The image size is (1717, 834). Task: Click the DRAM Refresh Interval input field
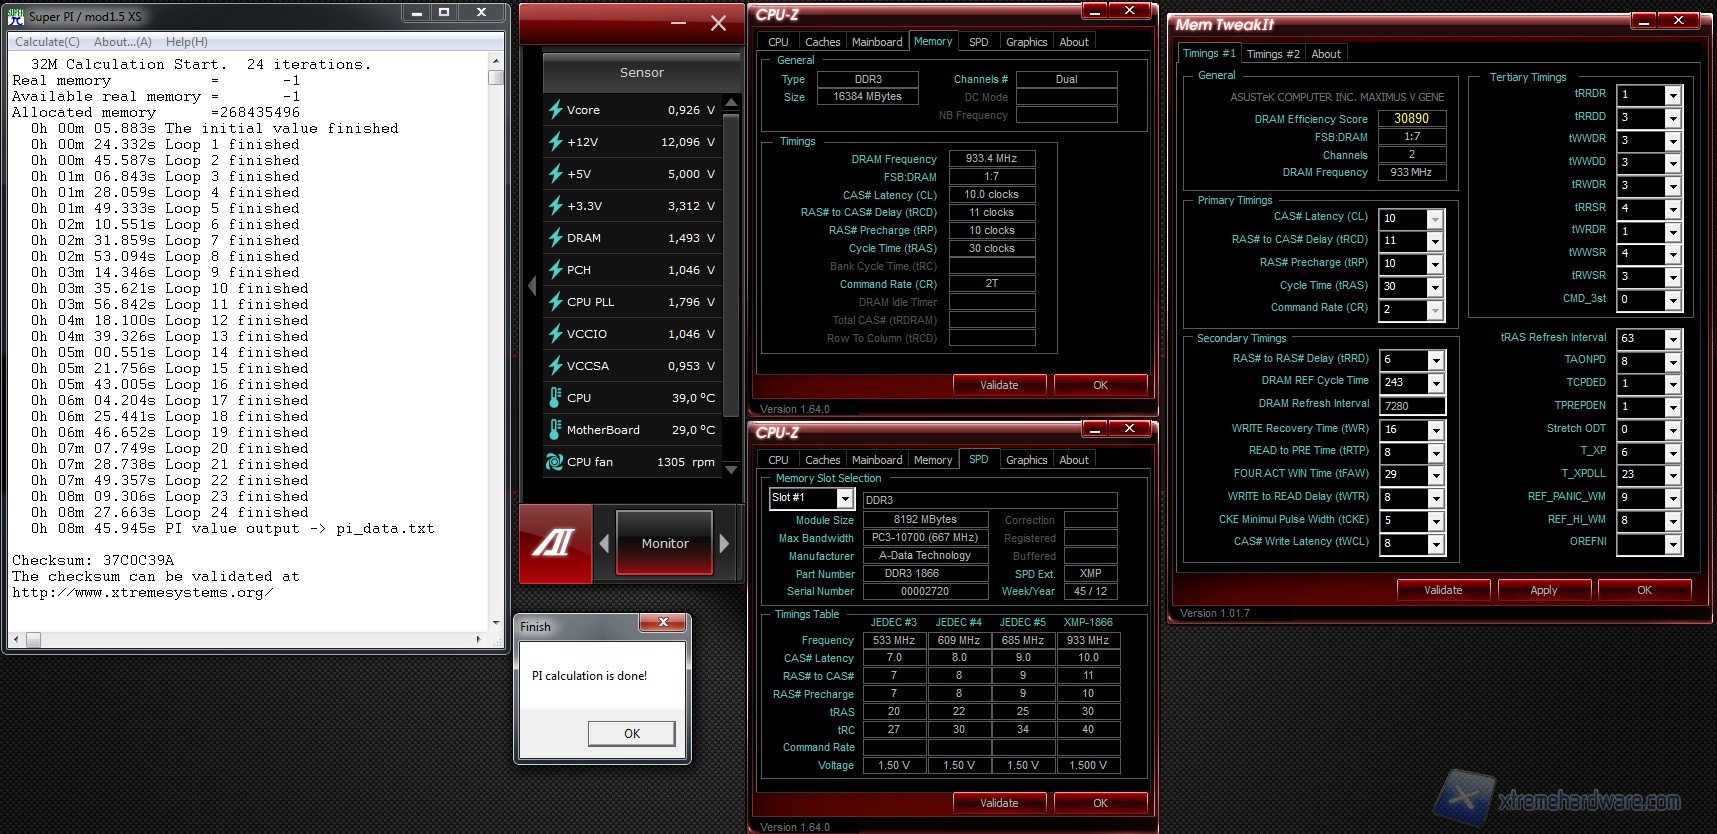point(1411,406)
